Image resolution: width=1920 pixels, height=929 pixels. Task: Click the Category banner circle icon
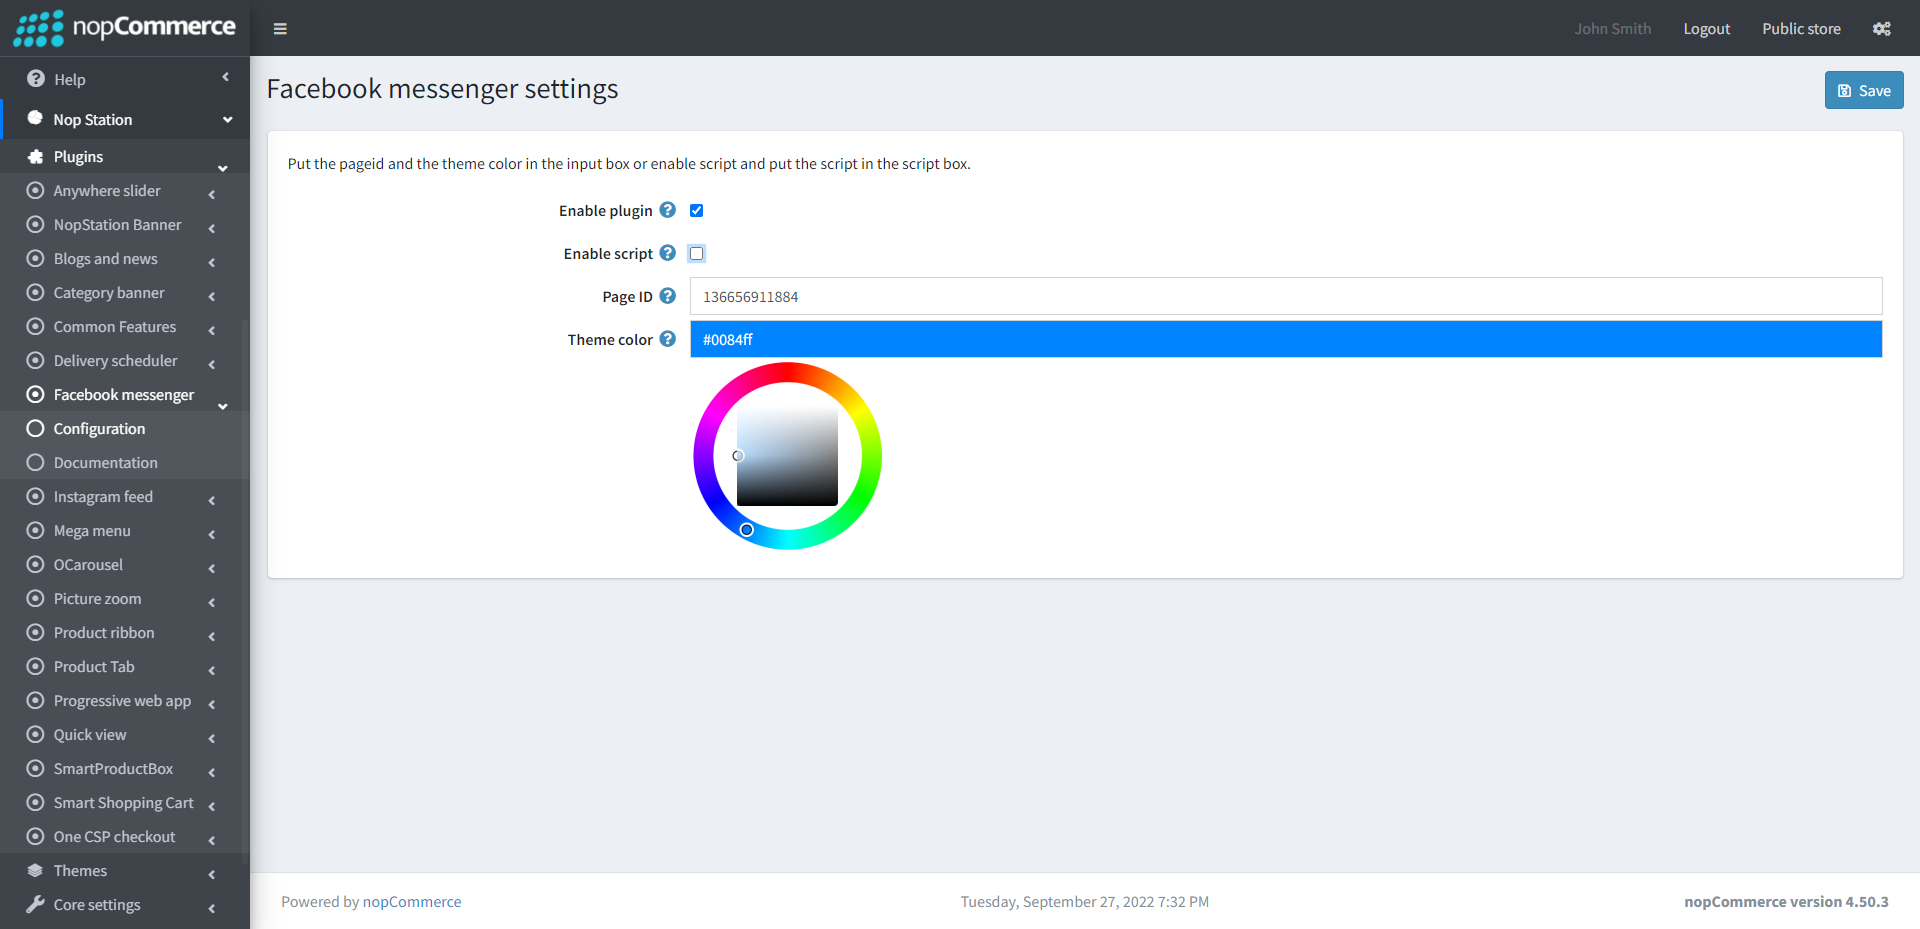[x=36, y=293]
